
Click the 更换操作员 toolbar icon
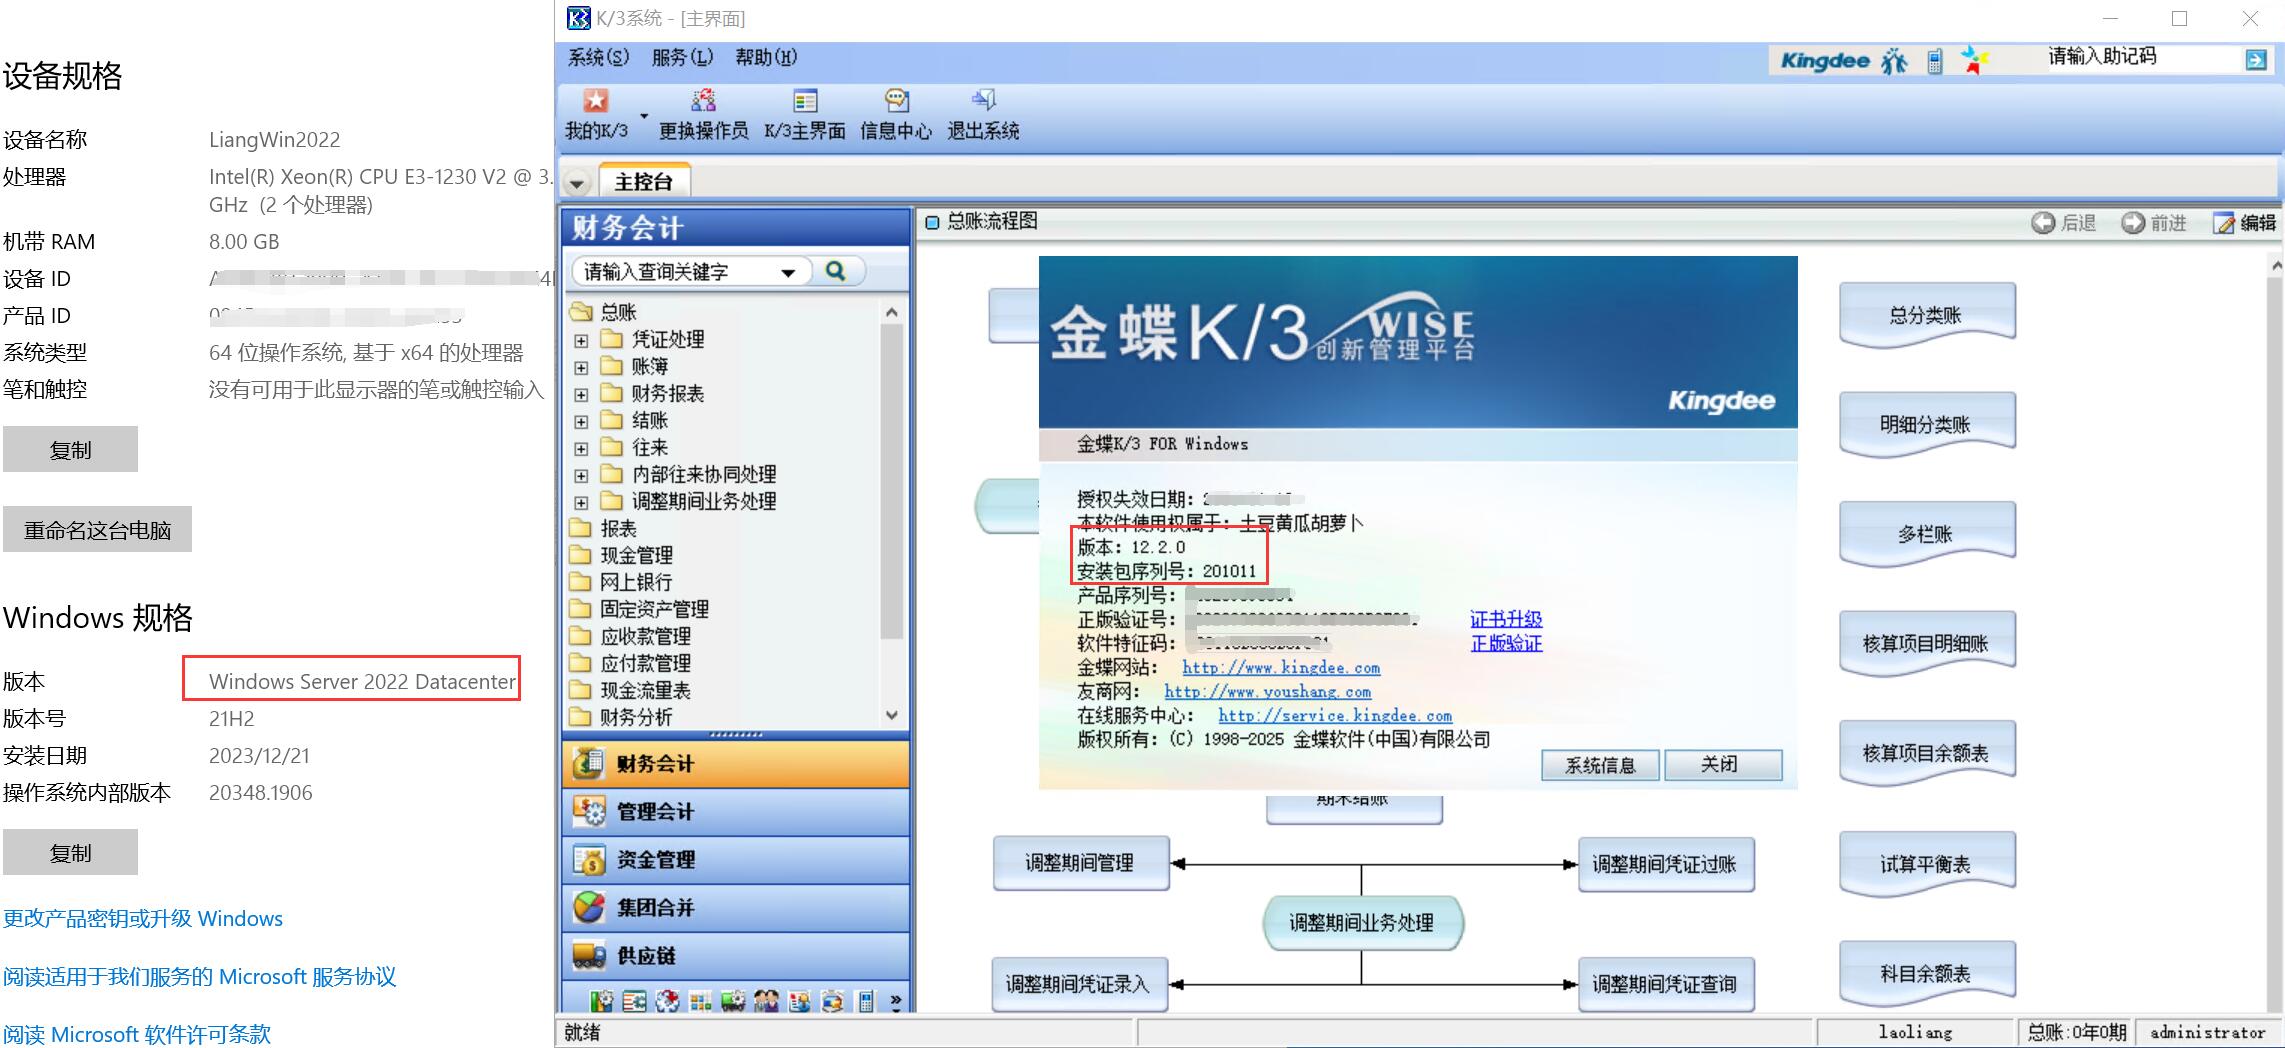tap(703, 100)
